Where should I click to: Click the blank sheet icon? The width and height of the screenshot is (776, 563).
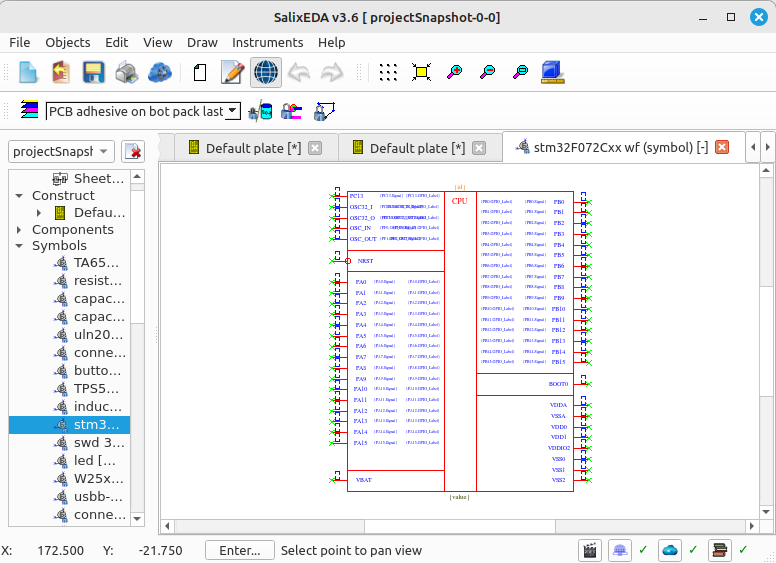click(x=200, y=72)
